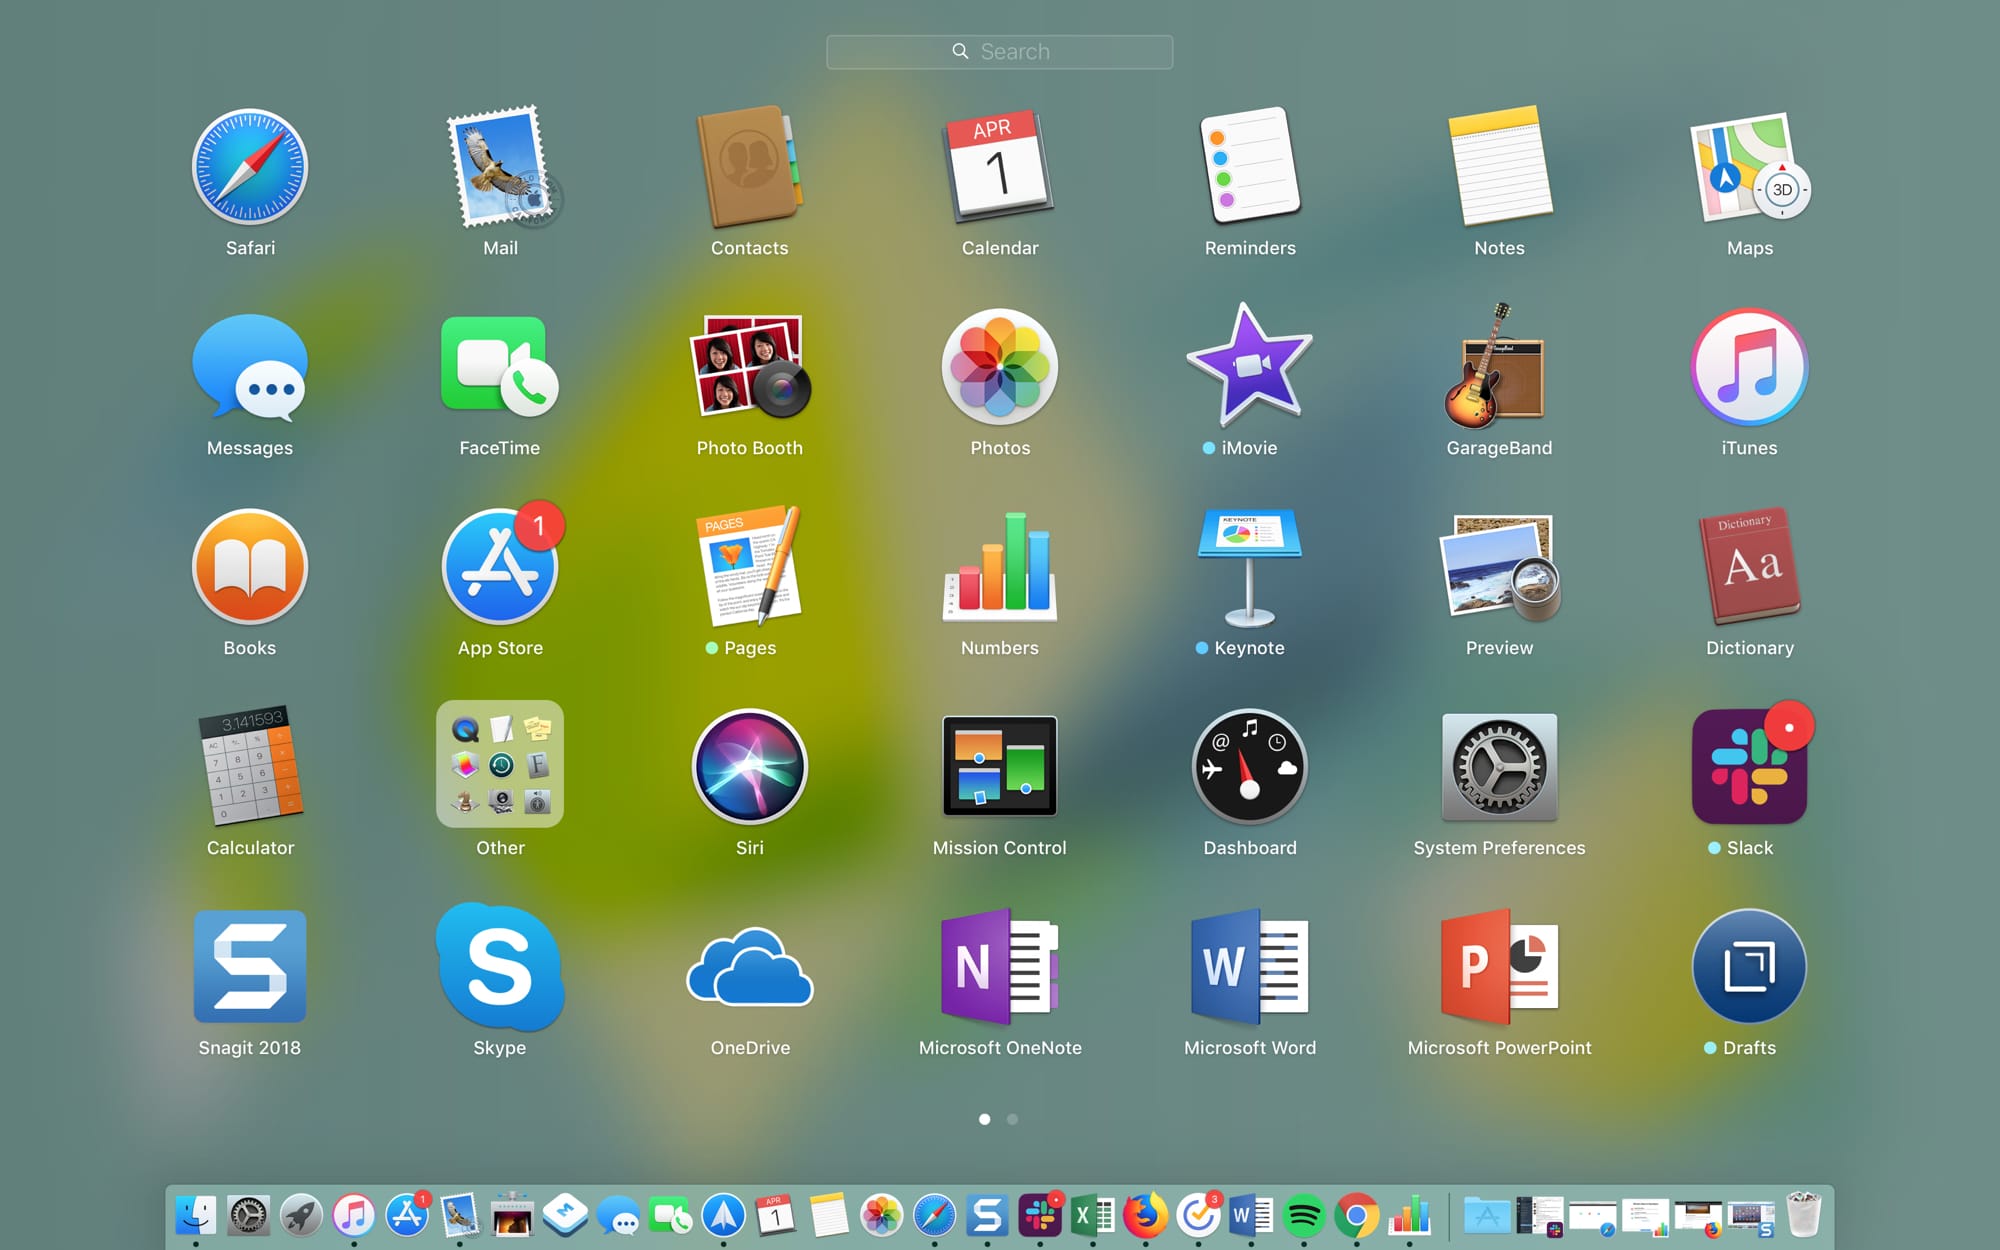The height and width of the screenshot is (1250, 2000).
Task: Launch Microsoft OneNote
Action: (999, 967)
